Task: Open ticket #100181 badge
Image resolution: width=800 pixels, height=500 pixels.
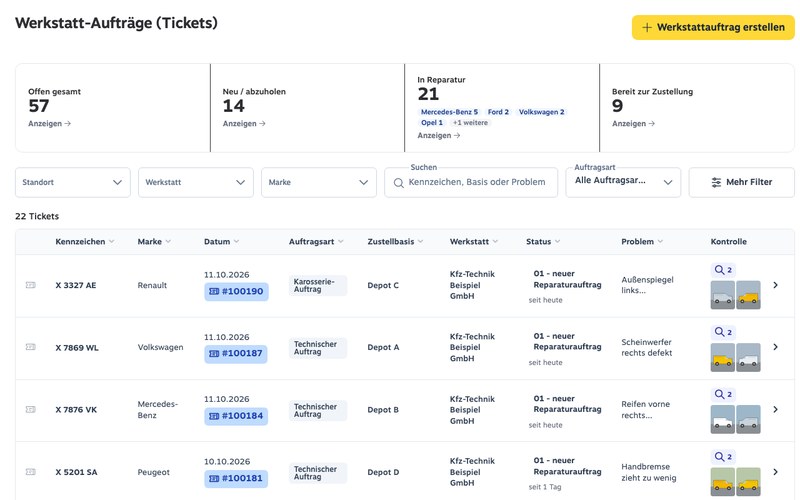Action: coord(236,479)
